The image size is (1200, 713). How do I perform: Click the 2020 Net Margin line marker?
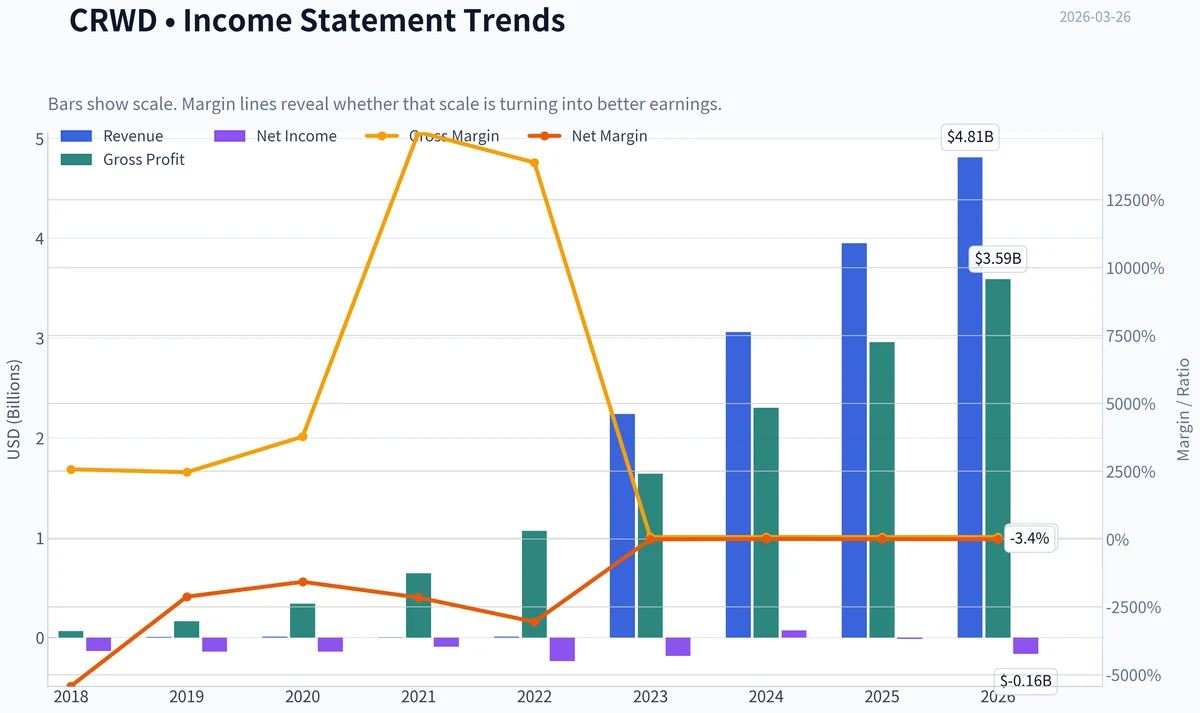click(302, 582)
